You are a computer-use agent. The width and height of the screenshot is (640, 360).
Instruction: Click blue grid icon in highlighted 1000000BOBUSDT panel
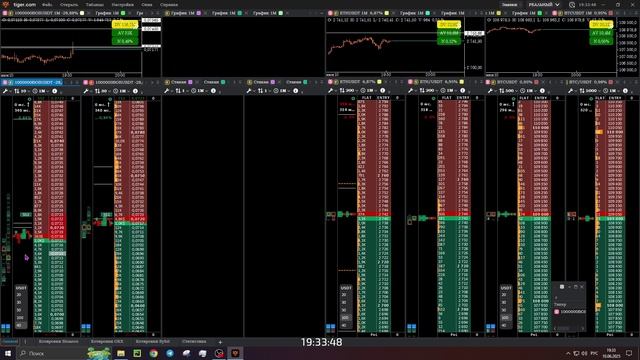(x=6, y=327)
